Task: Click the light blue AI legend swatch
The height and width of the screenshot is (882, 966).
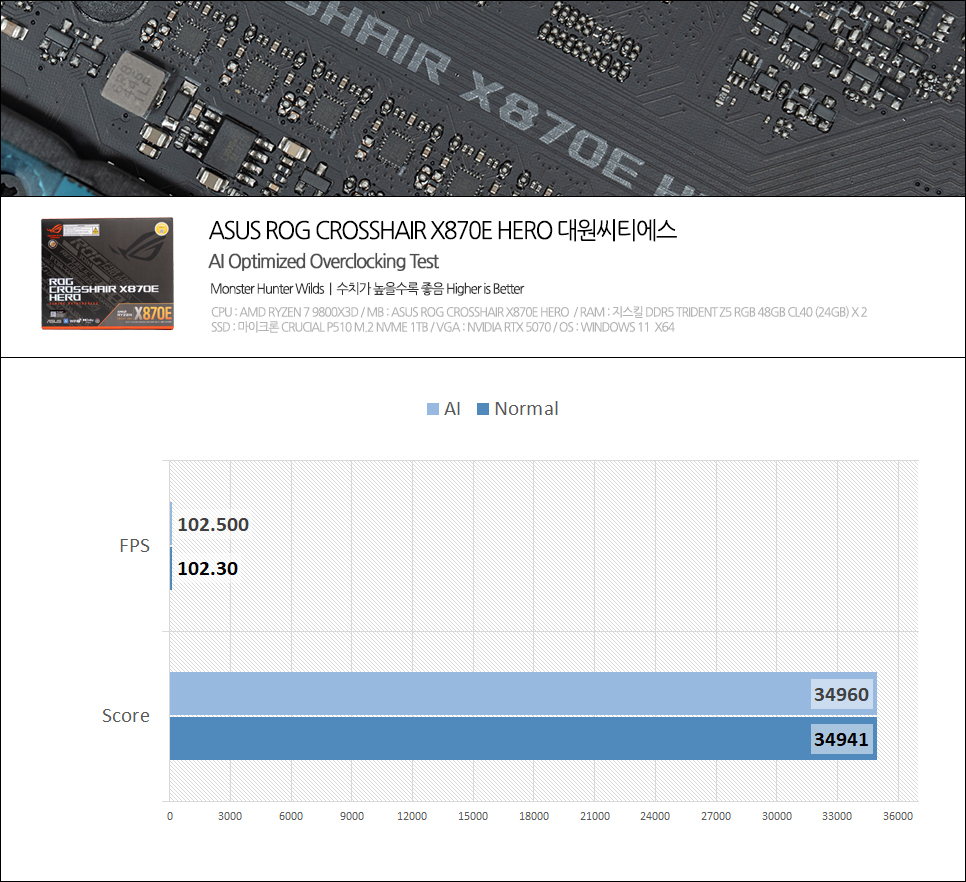Action: pyautogui.click(x=432, y=409)
